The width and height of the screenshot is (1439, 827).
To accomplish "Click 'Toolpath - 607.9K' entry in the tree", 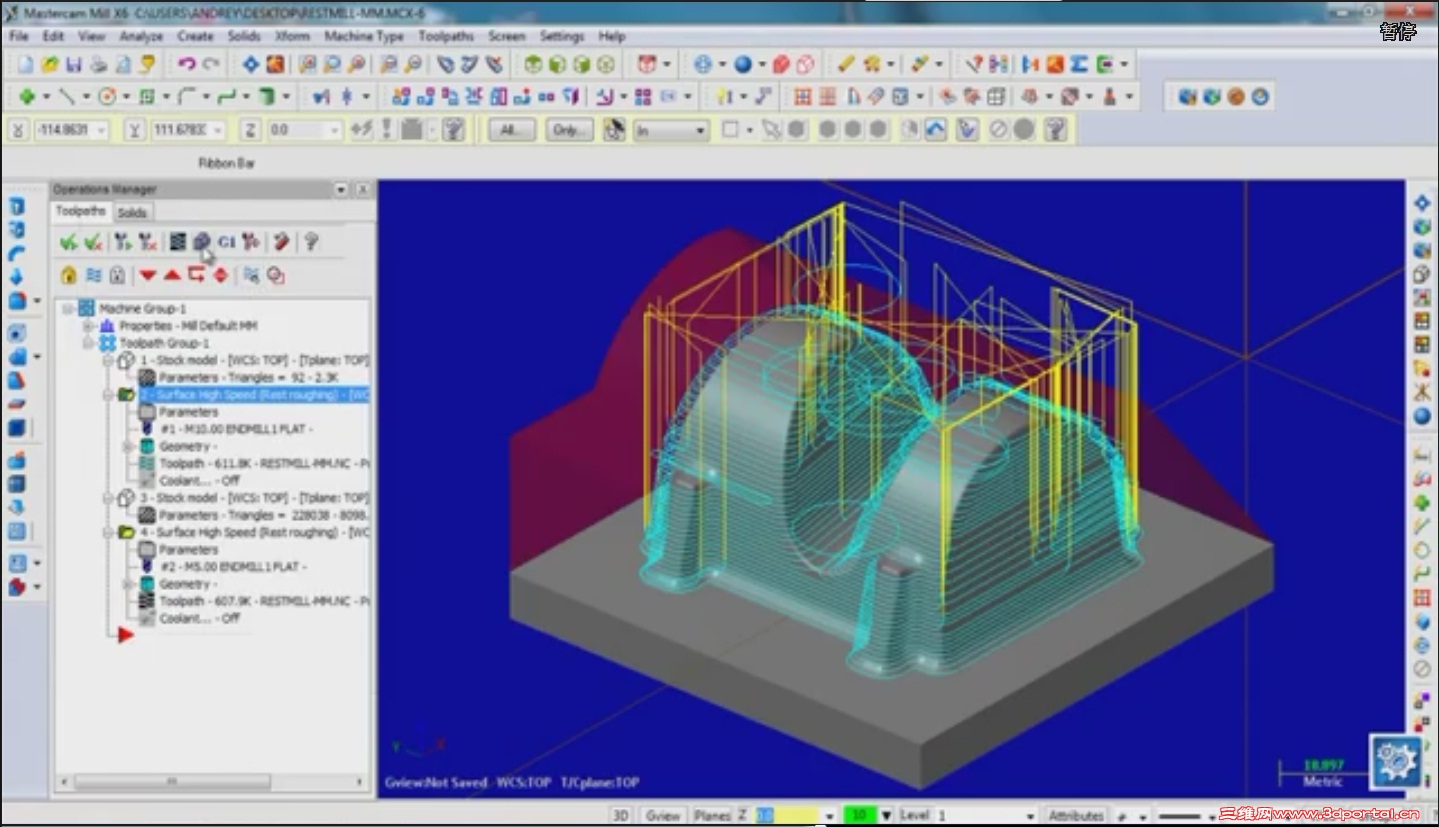I will [x=265, y=601].
